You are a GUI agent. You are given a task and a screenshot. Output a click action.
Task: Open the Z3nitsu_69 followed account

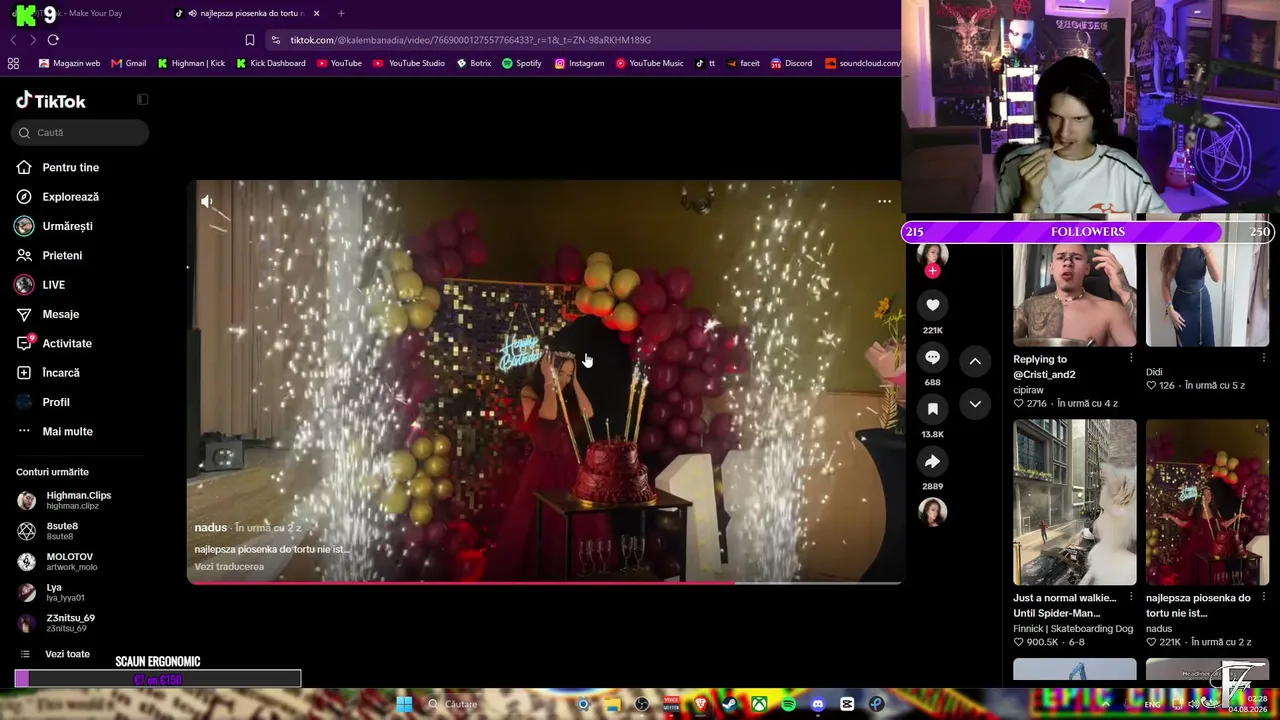(56, 623)
